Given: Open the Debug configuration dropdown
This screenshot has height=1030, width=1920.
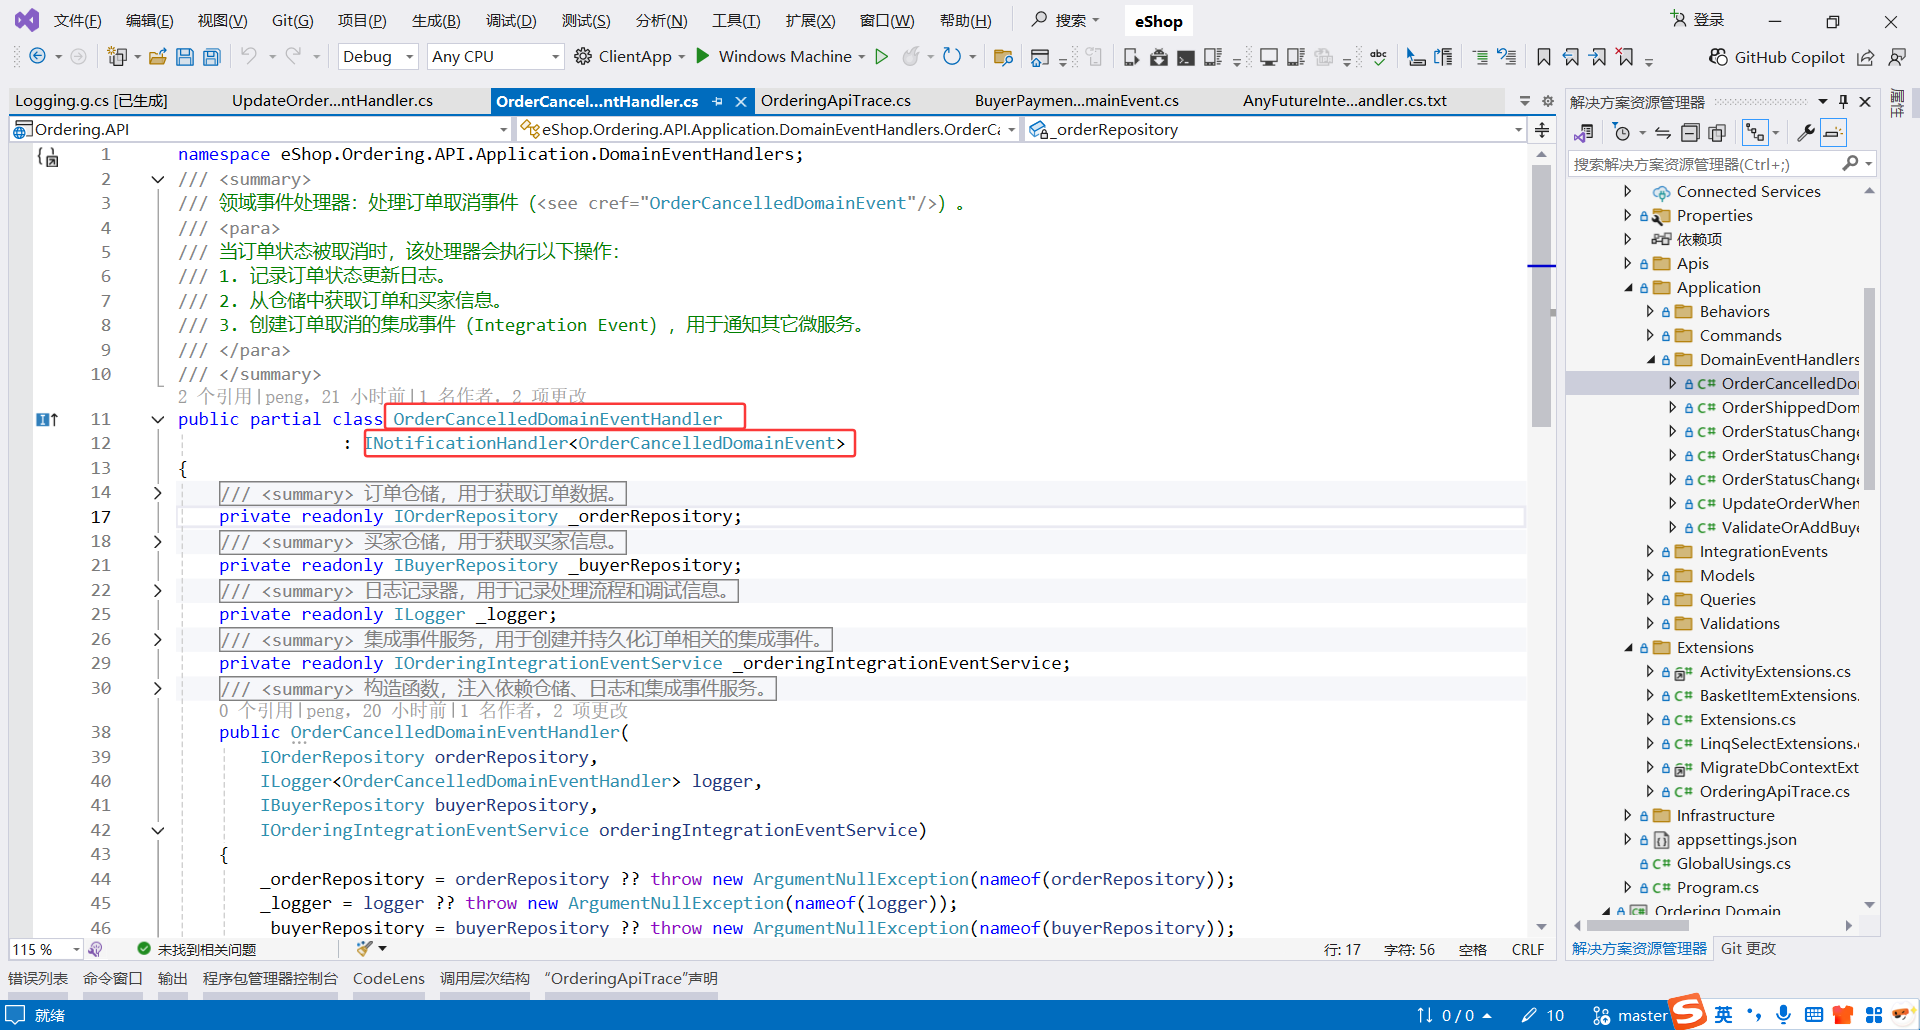Looking at the screenshot, I should [377, 57].
